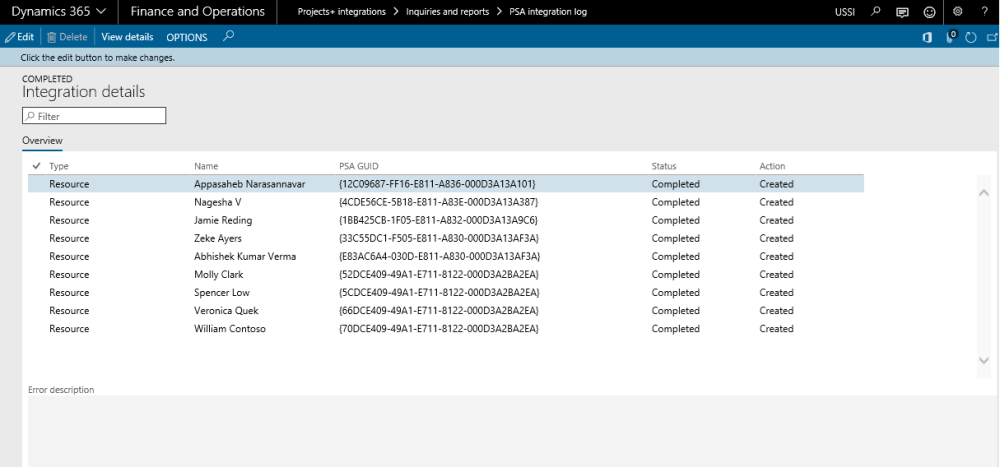1000x467 pixels.
Task: Click the Edit button
Action: pos(19,37)
